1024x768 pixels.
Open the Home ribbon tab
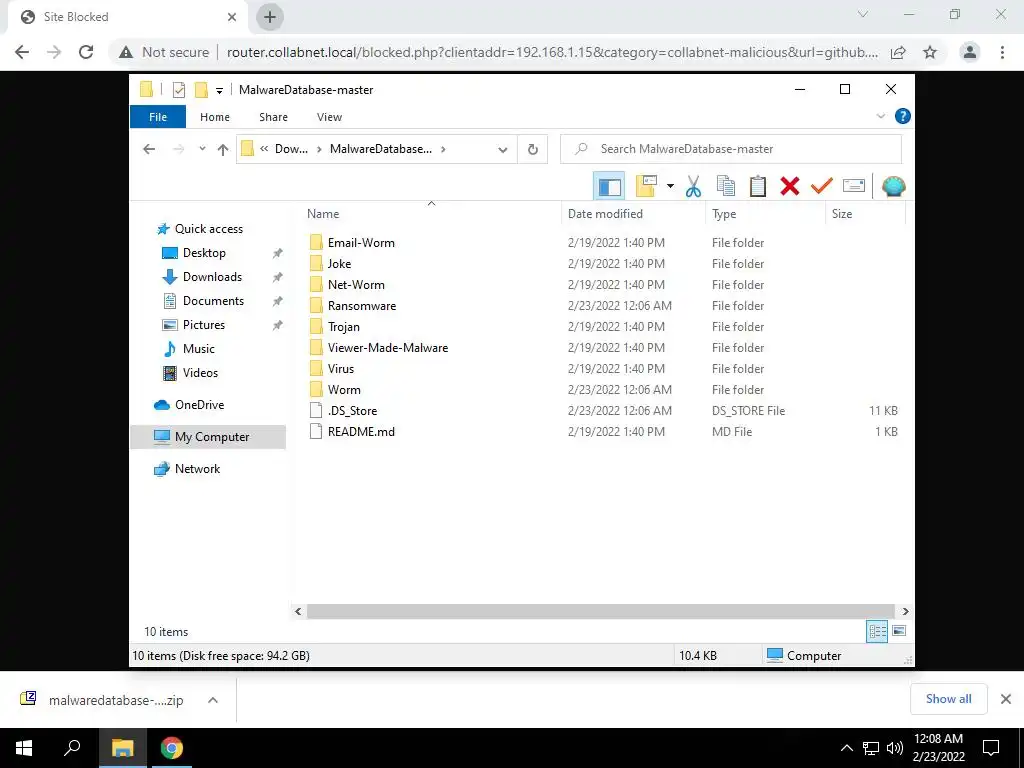coord(215,117)
